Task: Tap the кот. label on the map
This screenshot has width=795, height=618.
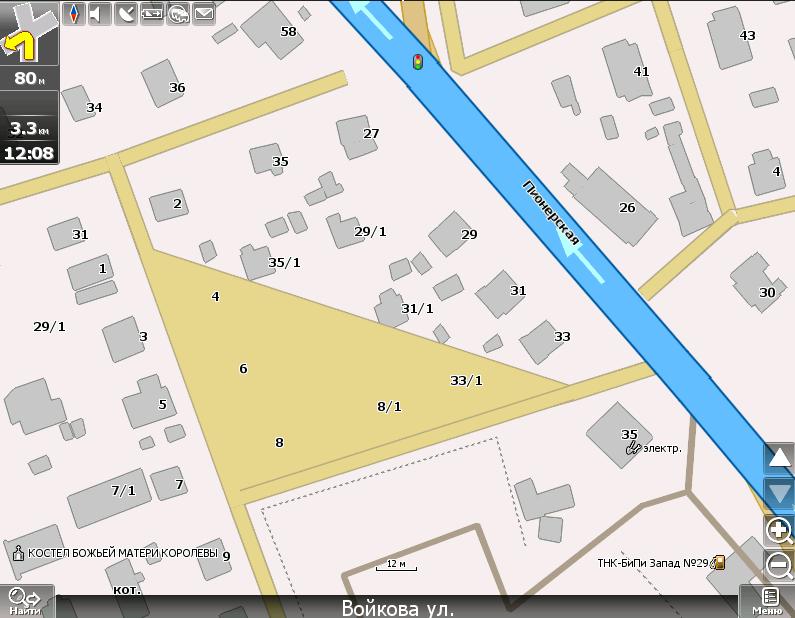Action: click(x=127, y=589)
